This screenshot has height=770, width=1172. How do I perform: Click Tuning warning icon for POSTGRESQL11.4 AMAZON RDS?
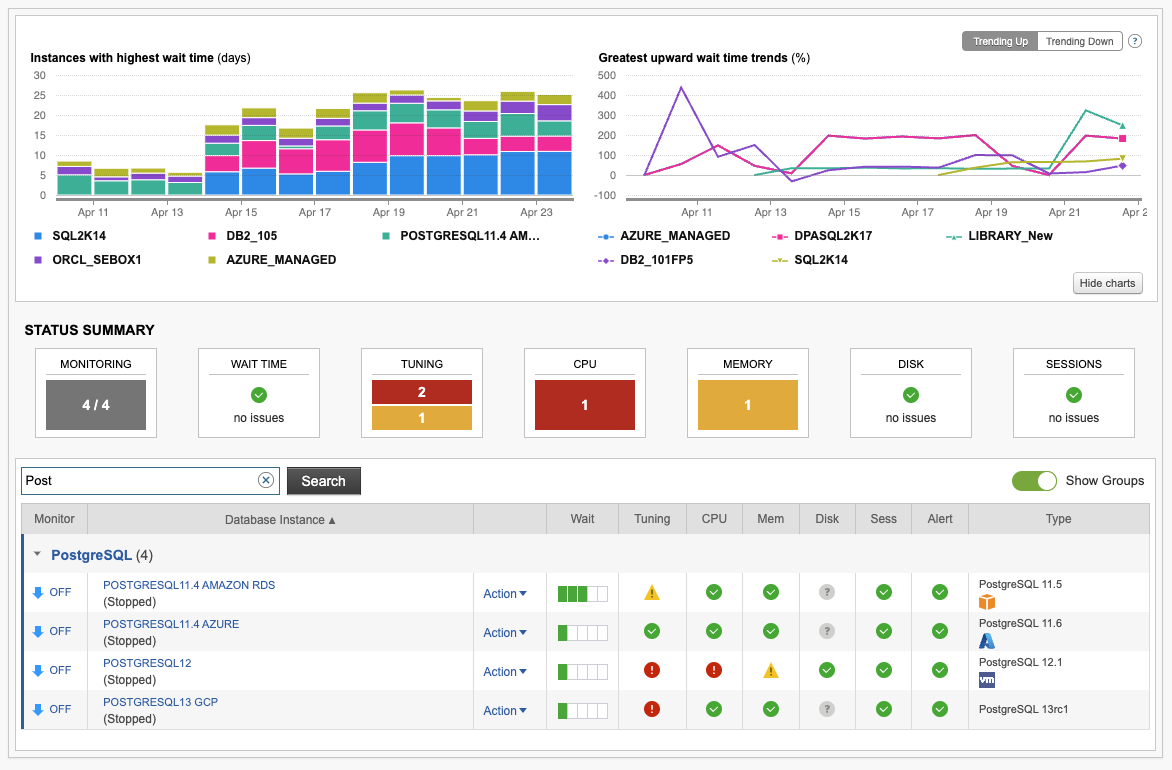tap(652, 593)
